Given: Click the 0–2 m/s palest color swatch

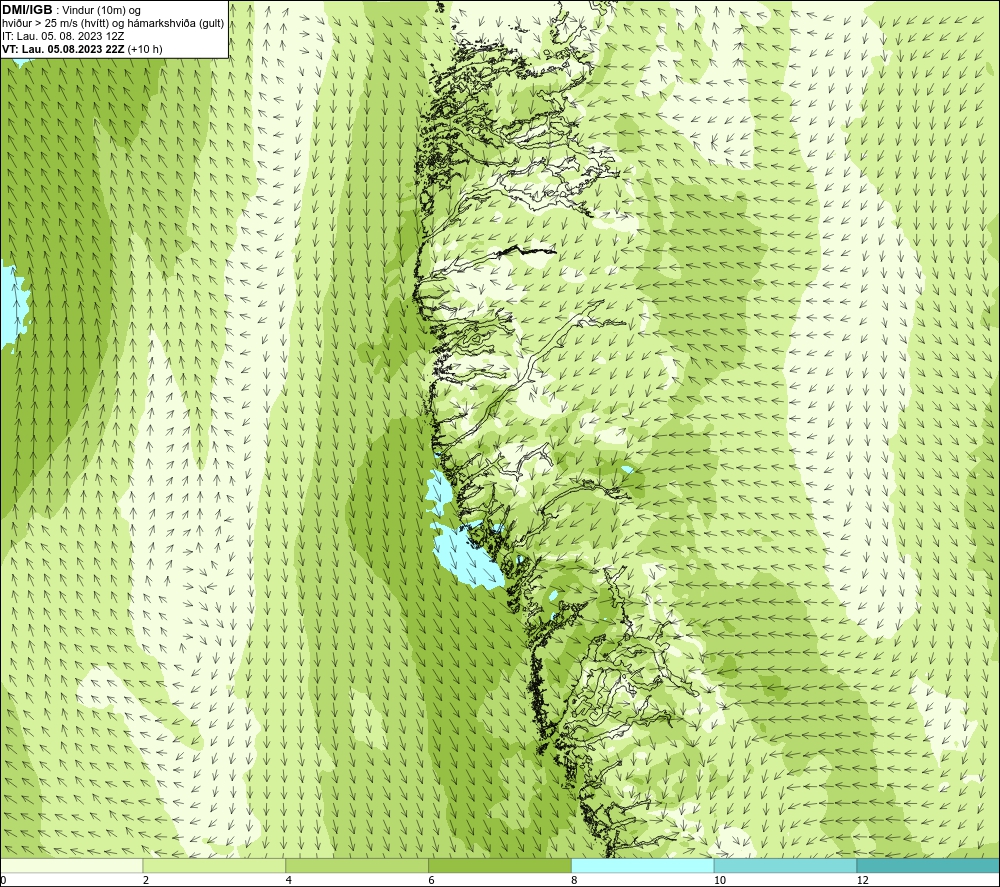Looking at the screenshot, I should [x=71, y=865].
